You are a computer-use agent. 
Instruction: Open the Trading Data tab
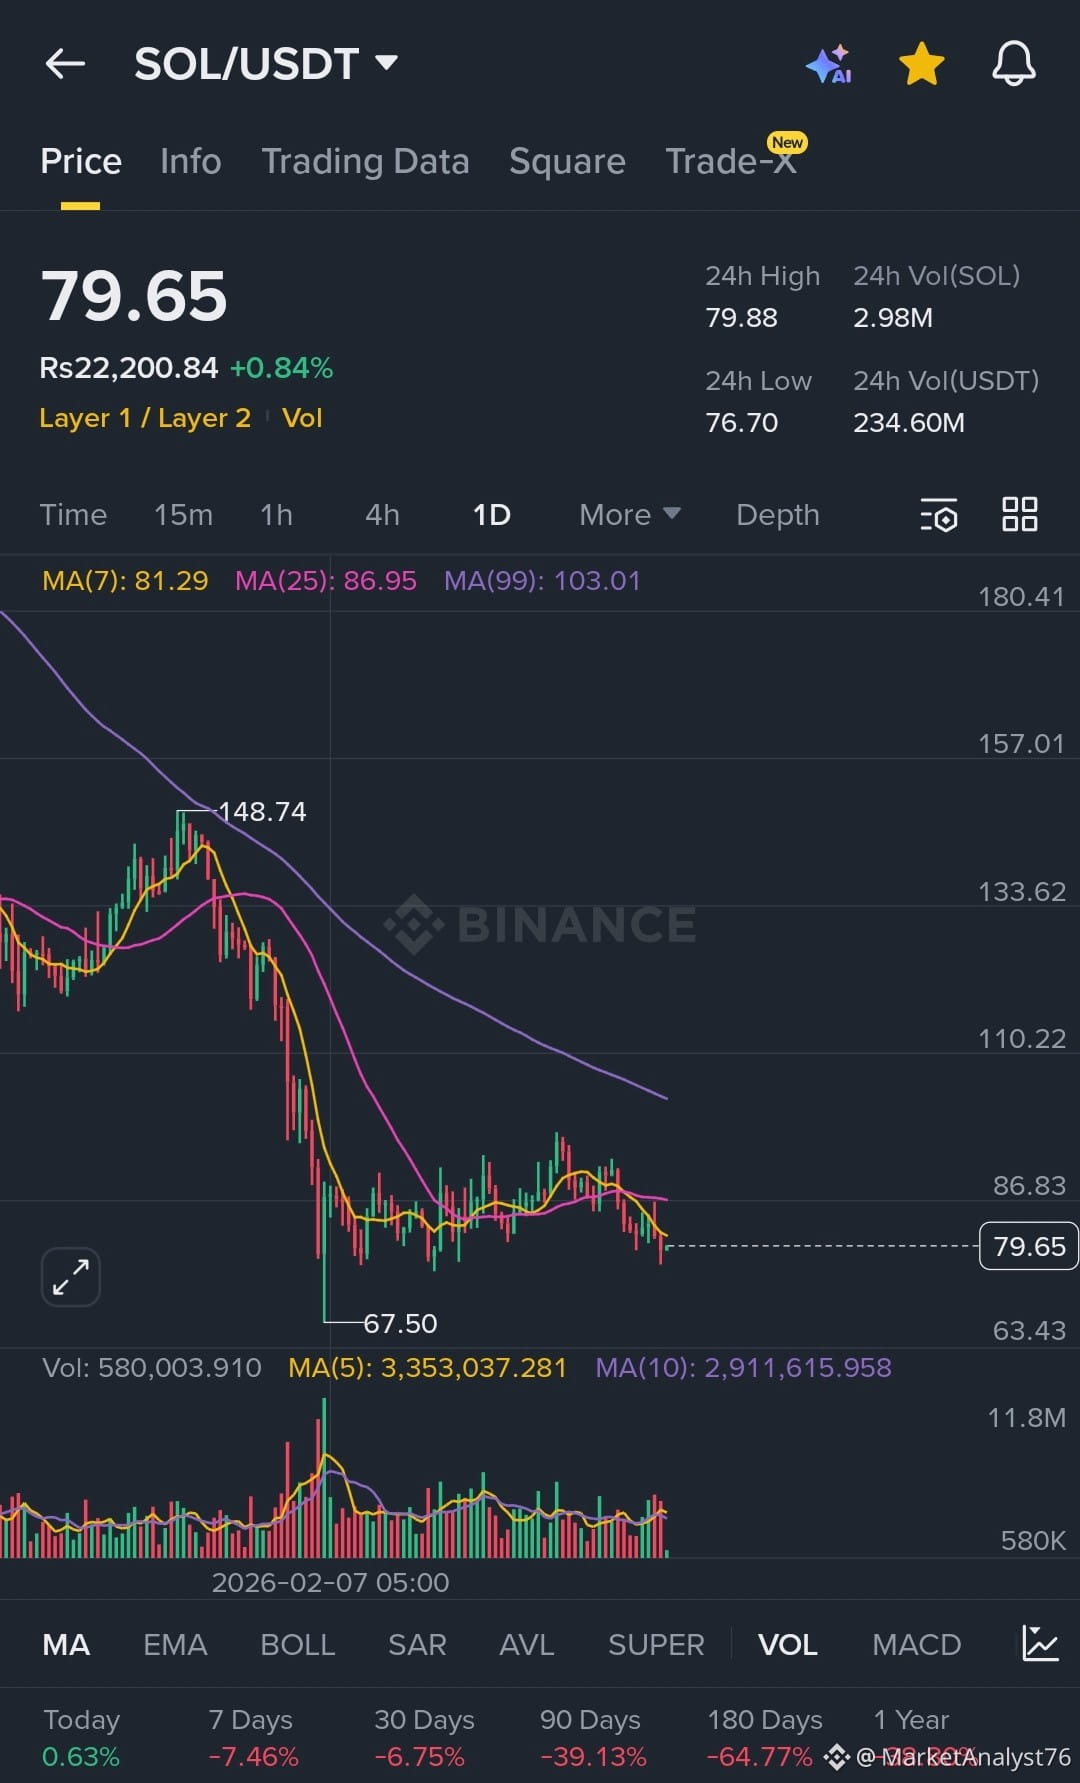tap(365, 161)
